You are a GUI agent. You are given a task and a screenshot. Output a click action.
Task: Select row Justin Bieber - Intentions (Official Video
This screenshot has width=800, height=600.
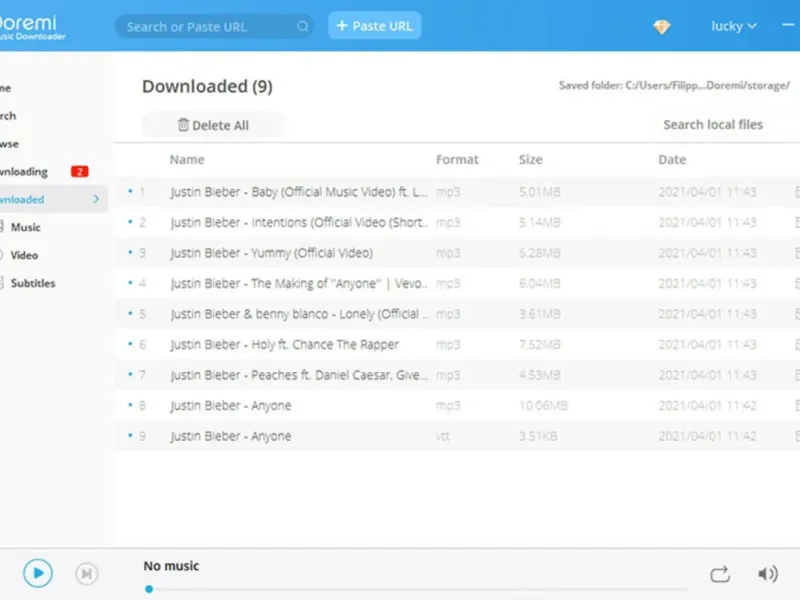pyautogui.click(x=457, y=222)
